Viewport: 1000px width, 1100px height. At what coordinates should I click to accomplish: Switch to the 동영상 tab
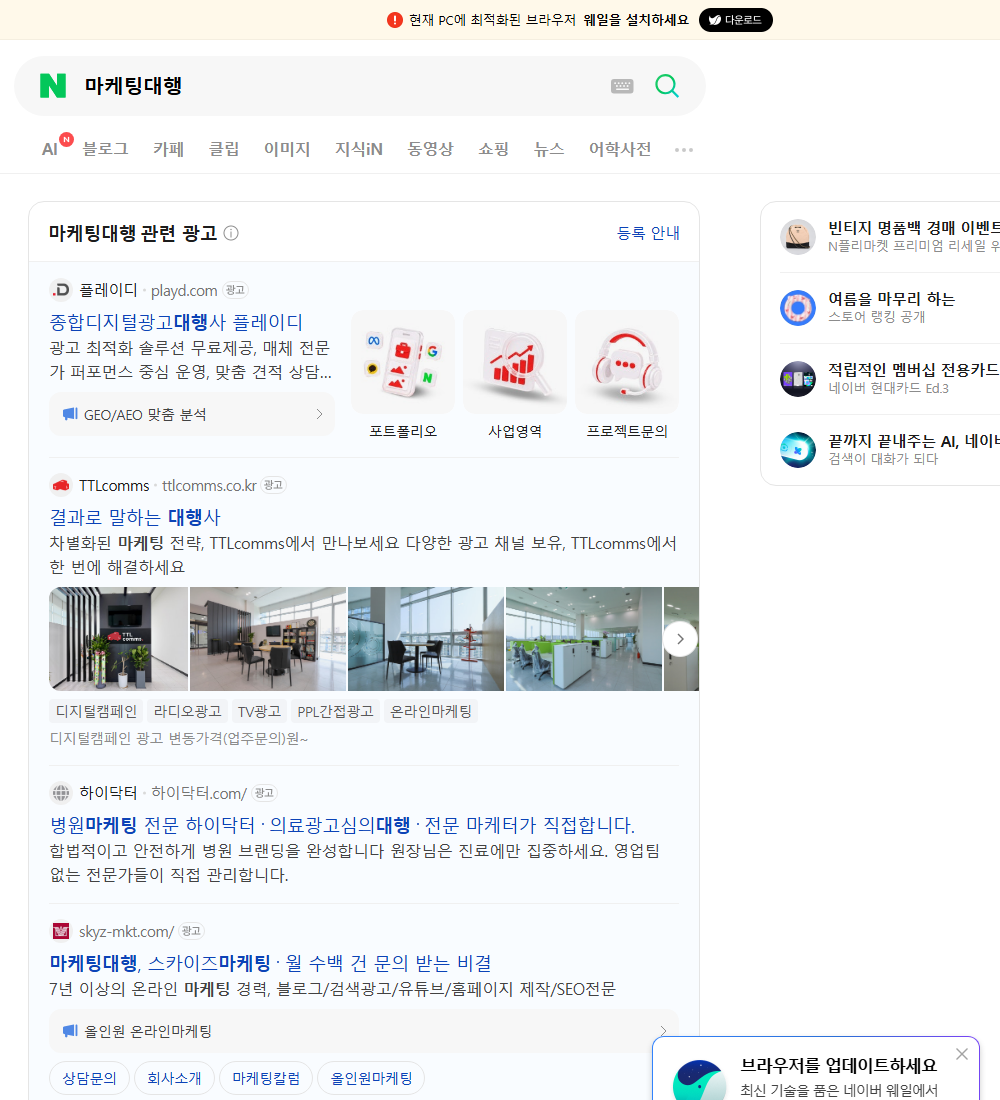[430, 149]
